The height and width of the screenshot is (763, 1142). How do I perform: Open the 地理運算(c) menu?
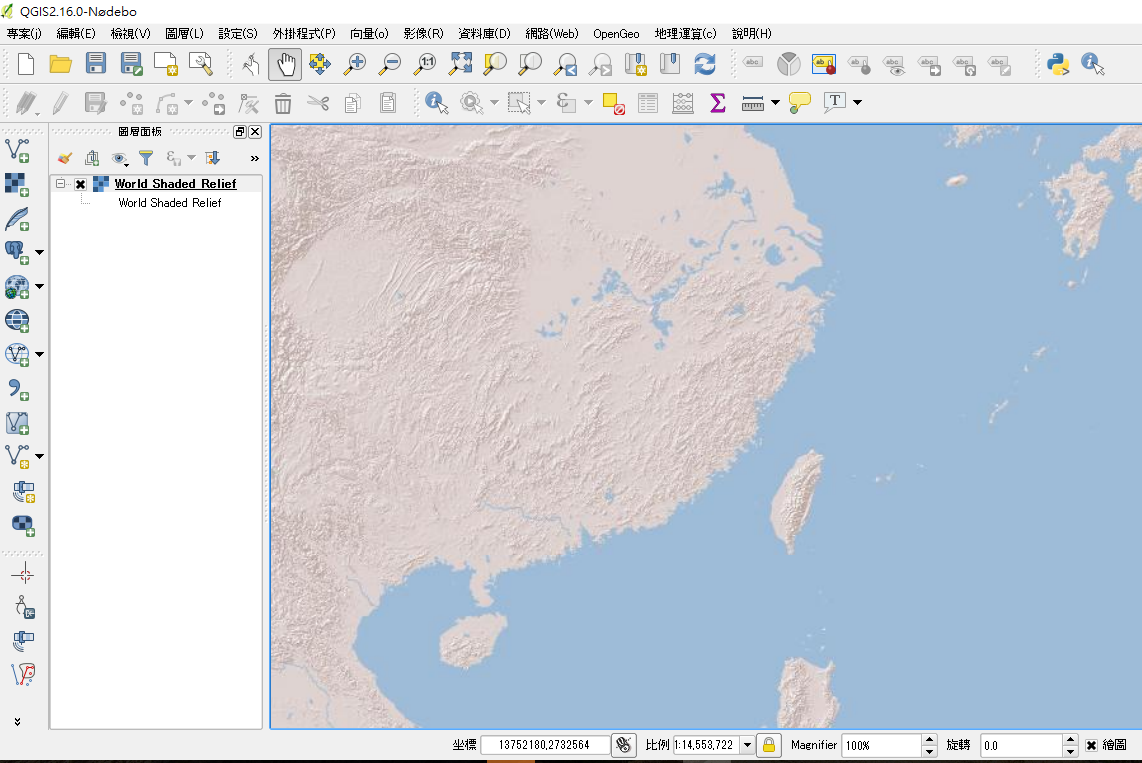(x=685, y=33)
